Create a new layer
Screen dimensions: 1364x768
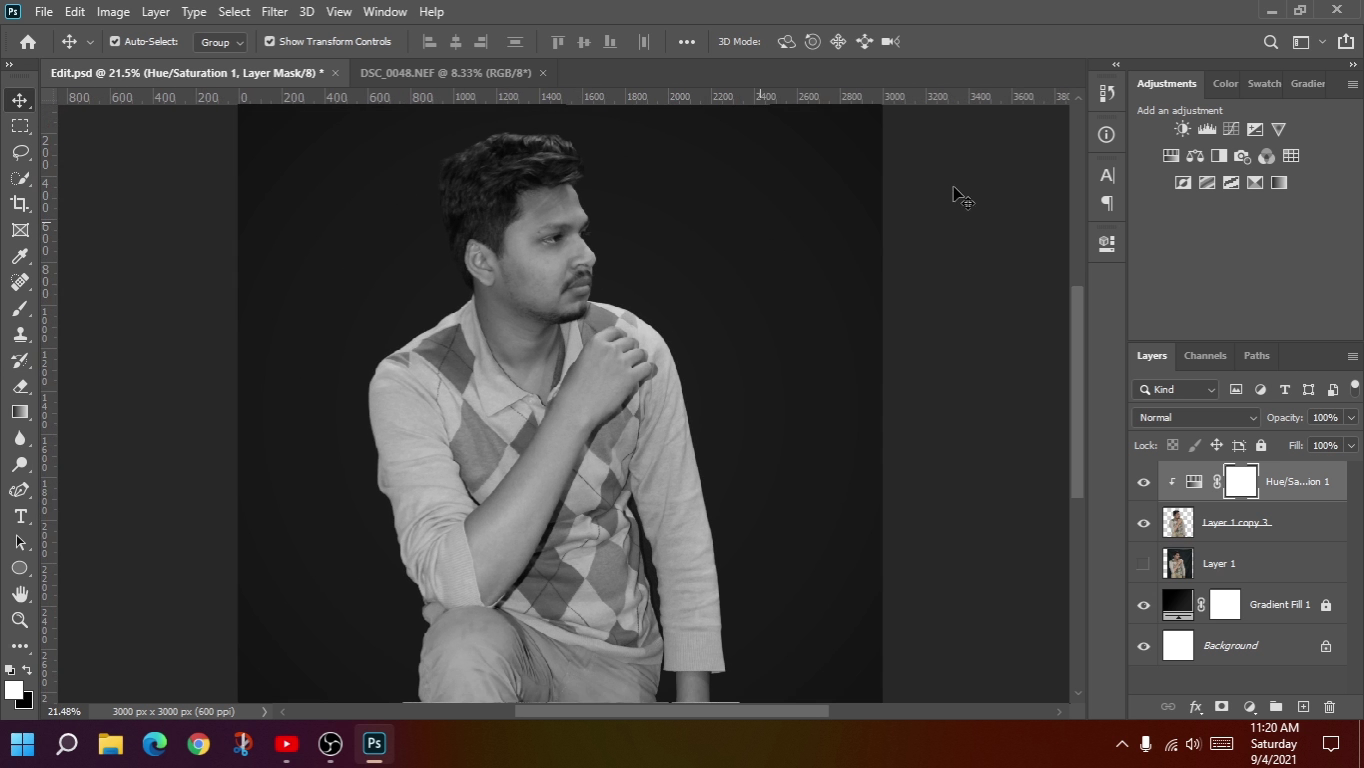[1303, 707]
